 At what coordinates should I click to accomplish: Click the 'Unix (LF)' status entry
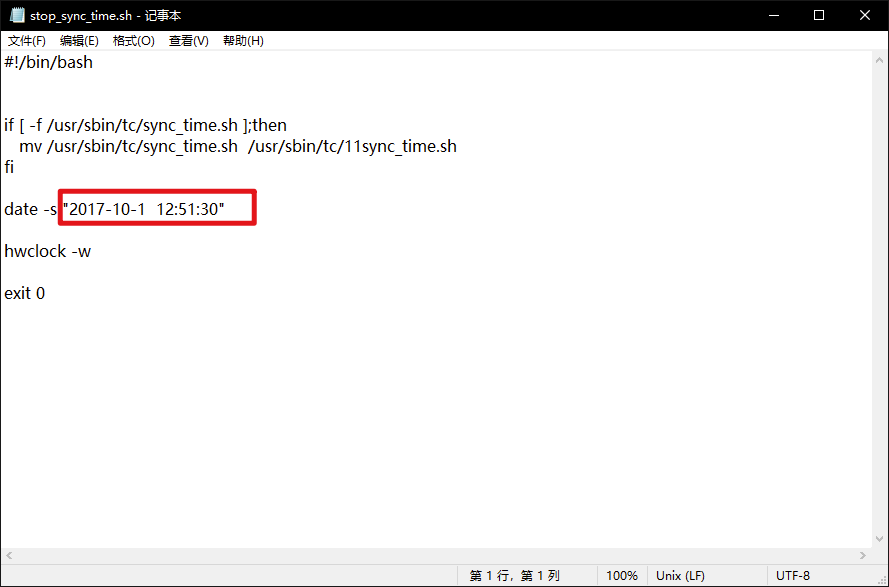click(x=680, y=576)
